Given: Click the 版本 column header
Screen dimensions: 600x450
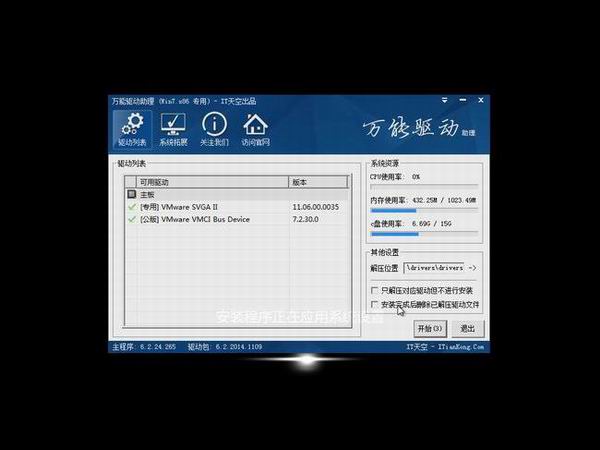Looking at the screenshot, I should 317,182.
